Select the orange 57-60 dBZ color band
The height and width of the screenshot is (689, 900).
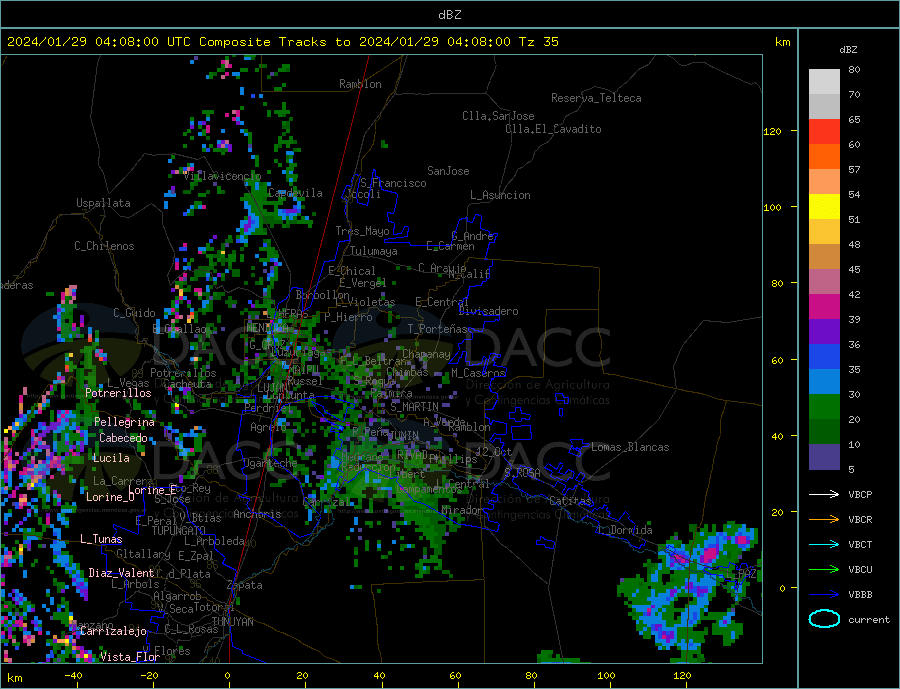(824, 157)
